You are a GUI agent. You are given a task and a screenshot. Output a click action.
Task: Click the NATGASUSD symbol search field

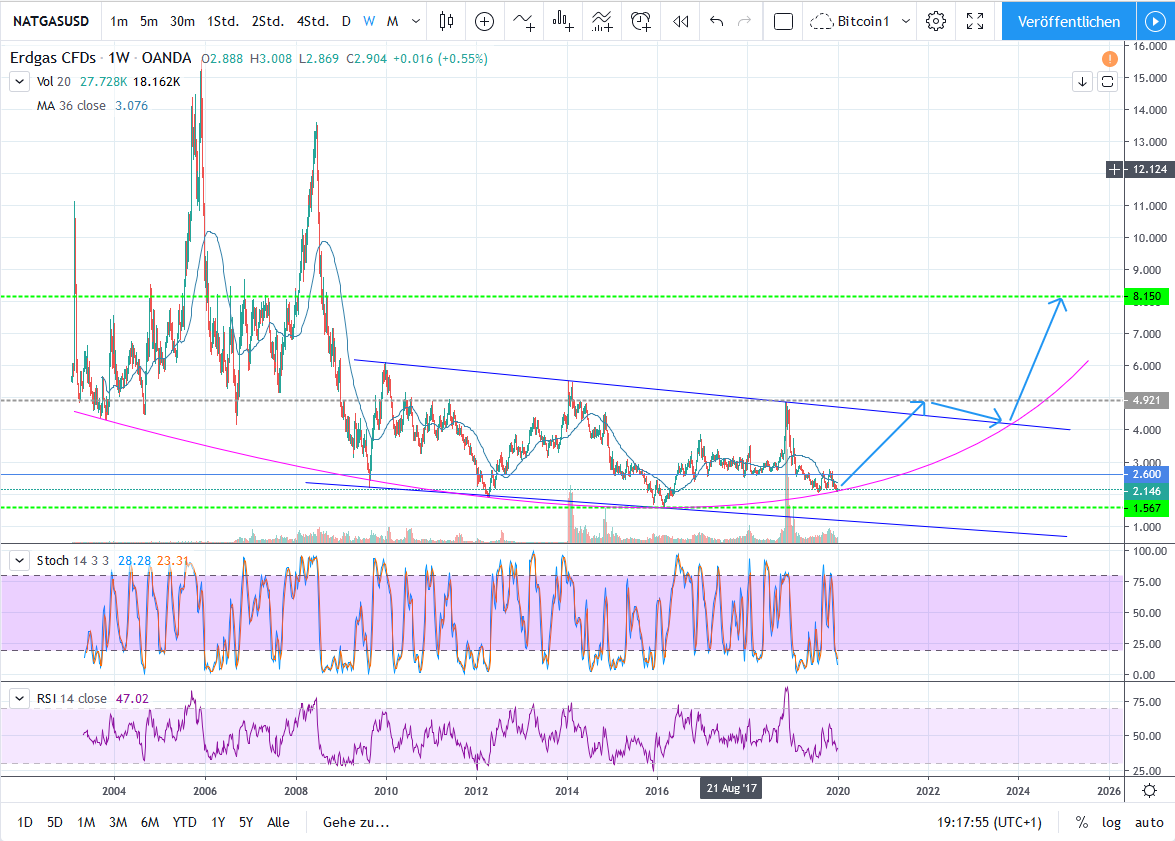pyautogui.click(x=51, y=22)
